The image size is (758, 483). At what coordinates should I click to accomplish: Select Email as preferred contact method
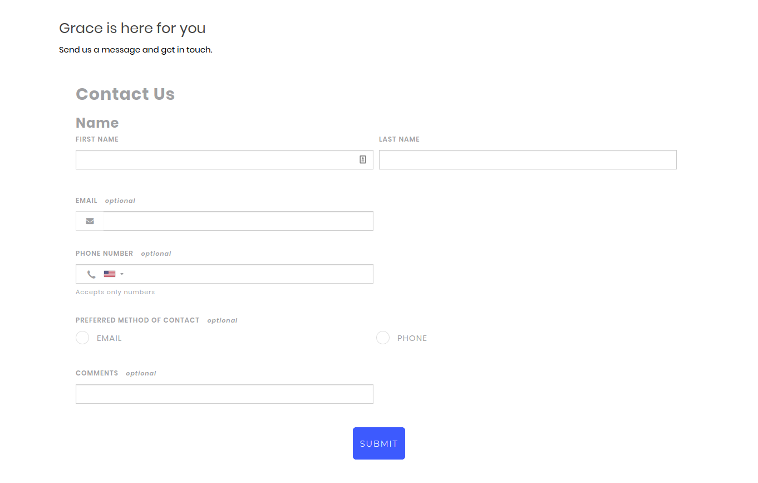coord(82,337)
